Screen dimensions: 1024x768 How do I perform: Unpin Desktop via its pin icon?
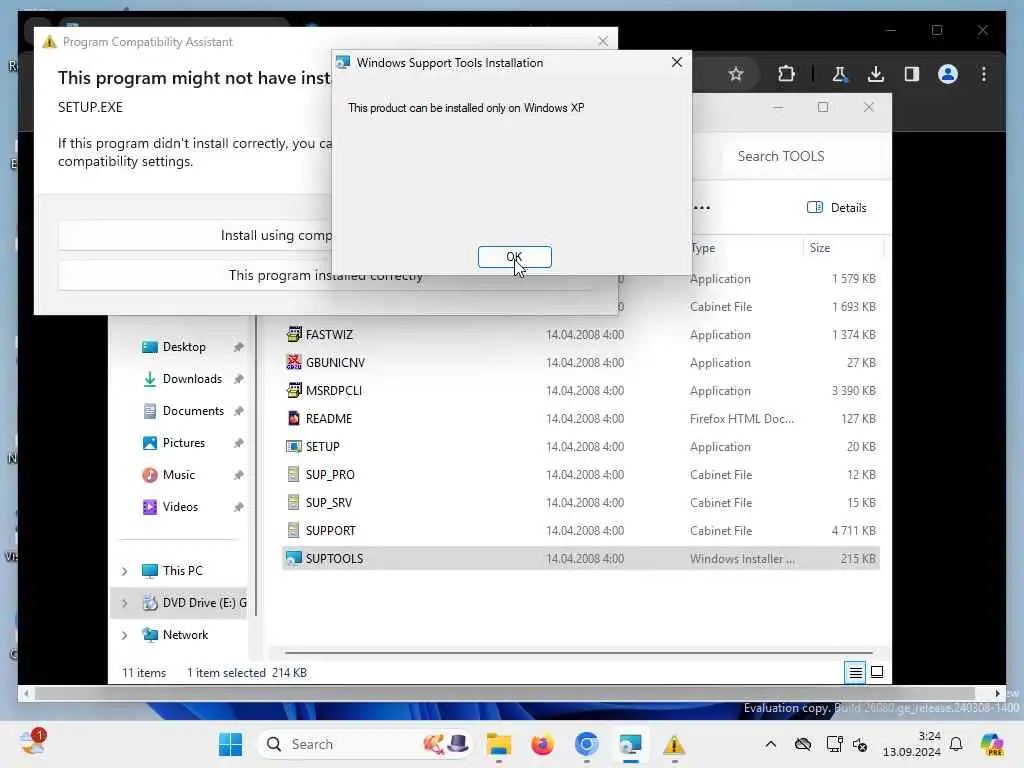(x=238, y=347)
